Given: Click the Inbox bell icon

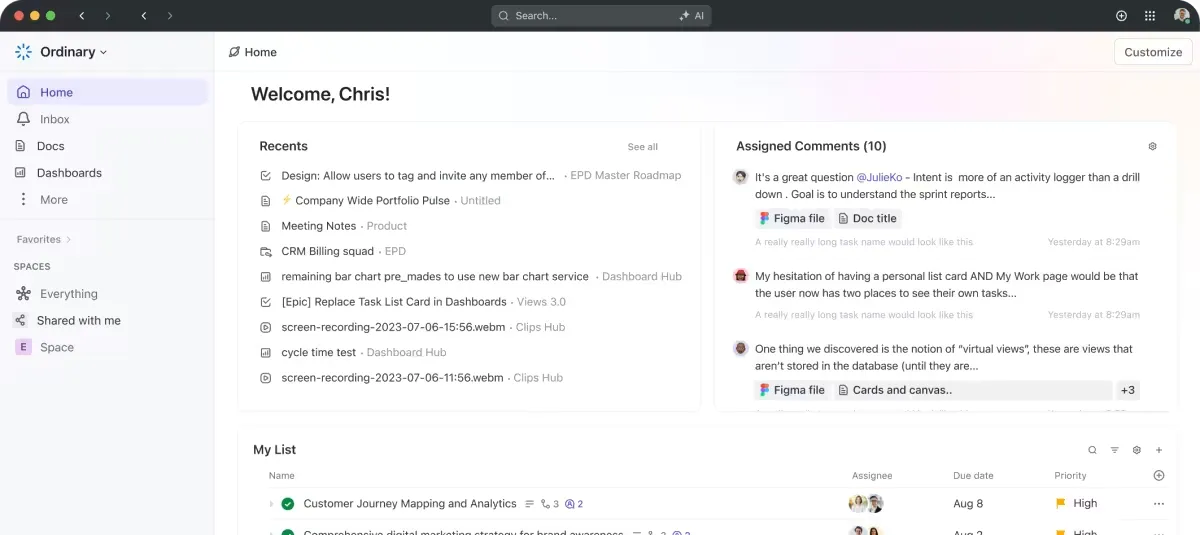Looking at the screenshot, I should 23,119.
